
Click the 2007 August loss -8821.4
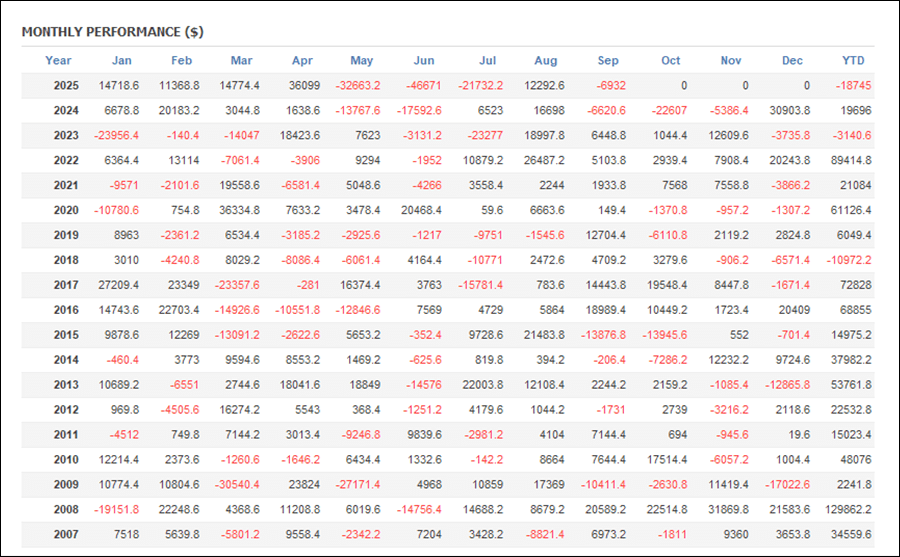pyautogui.click(x=546, y=533)
